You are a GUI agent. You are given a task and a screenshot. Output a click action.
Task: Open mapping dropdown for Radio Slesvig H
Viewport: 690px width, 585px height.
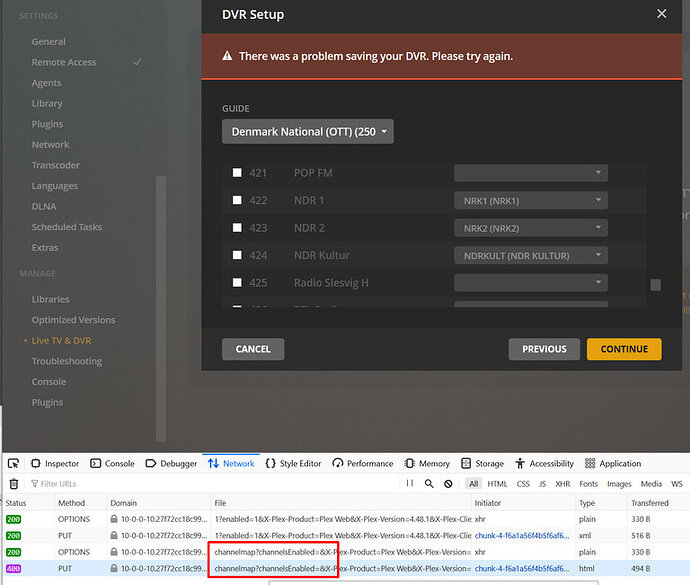click(531, 283)
